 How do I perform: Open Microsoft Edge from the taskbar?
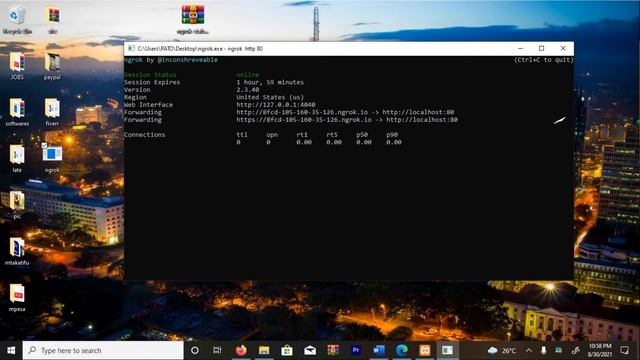click(402, 350)
